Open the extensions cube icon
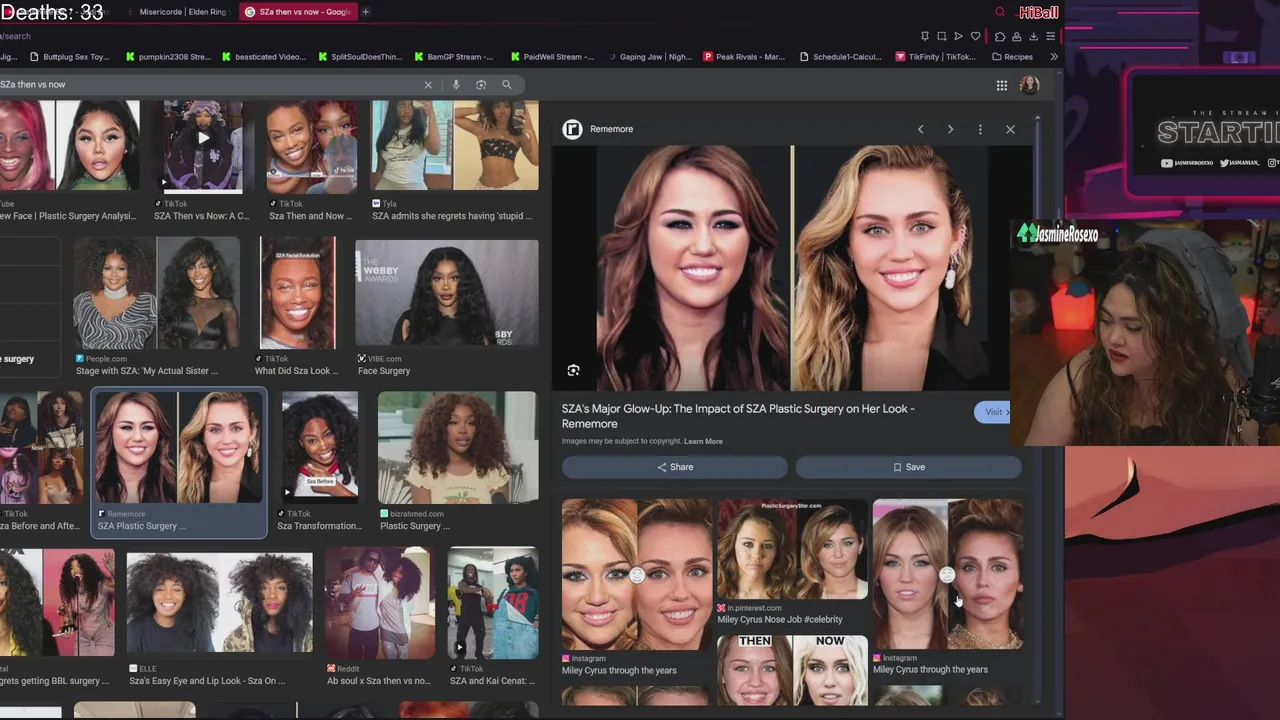 [1000, 36]
